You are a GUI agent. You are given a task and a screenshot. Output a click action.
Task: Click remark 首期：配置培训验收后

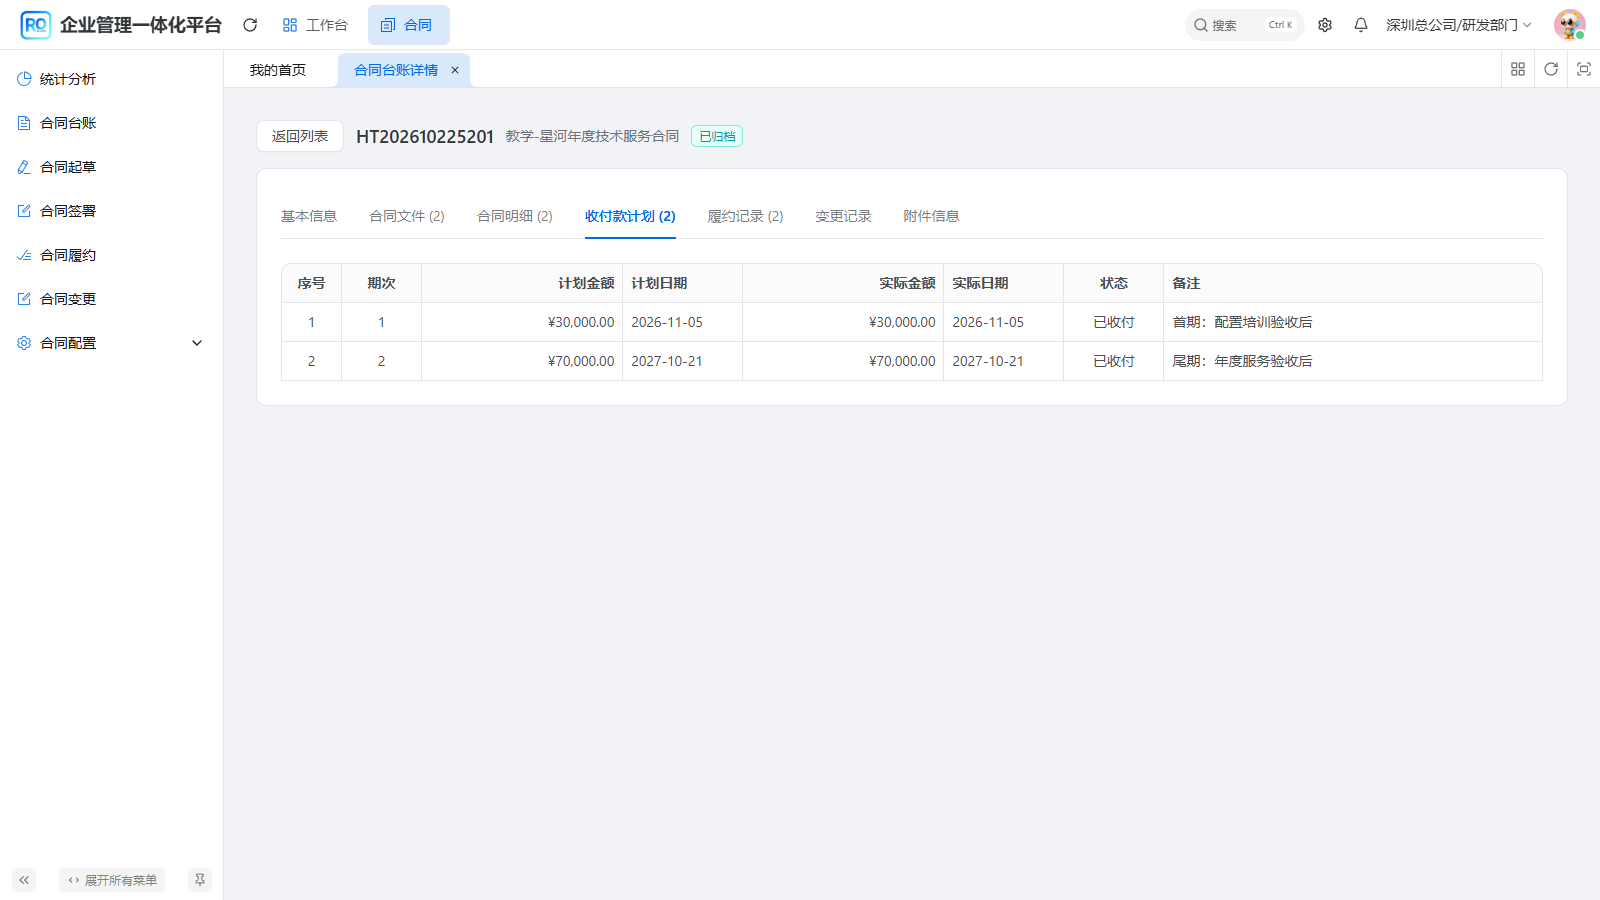click(1242, 322)
